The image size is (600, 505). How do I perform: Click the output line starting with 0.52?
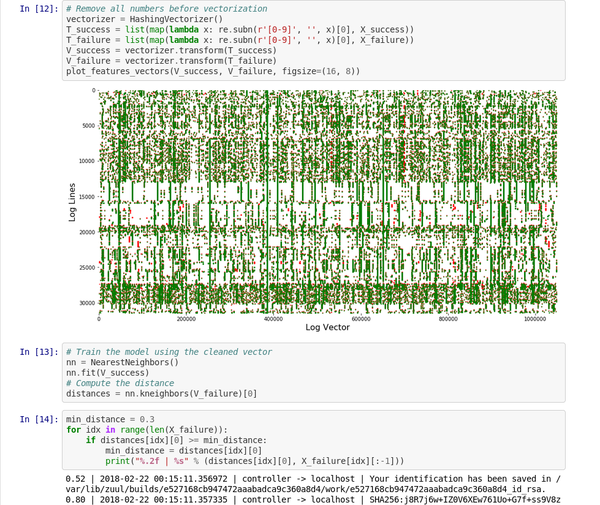(x=310, y=479)
